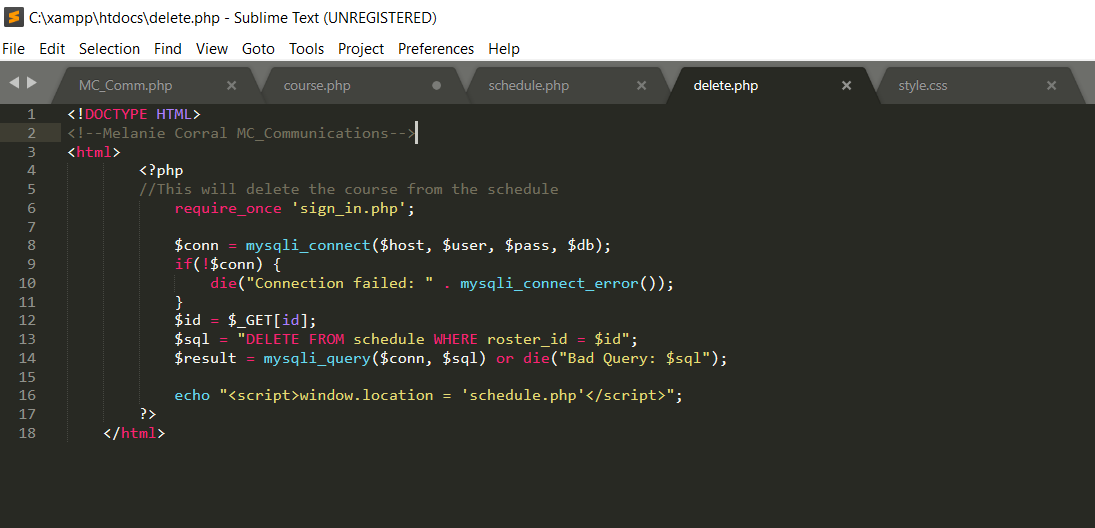Click the opening html tag

[94, 152]
